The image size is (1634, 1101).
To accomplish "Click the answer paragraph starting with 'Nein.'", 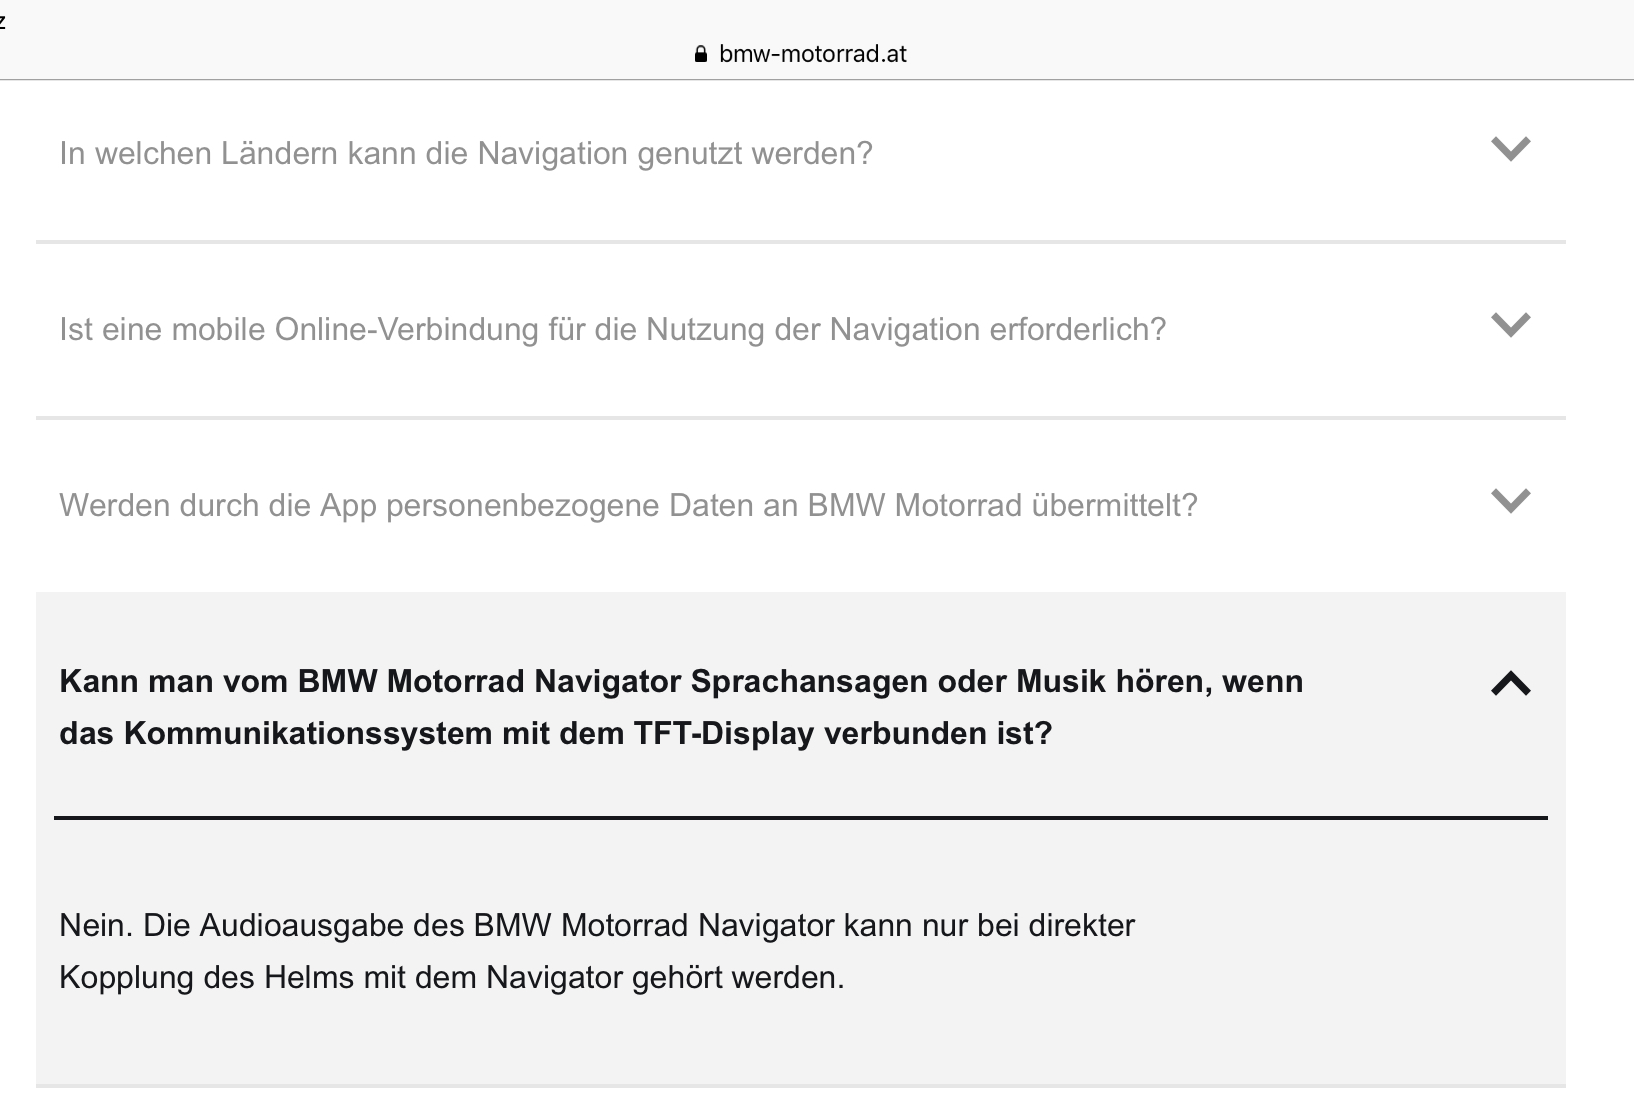I will (x=596, y=951).
